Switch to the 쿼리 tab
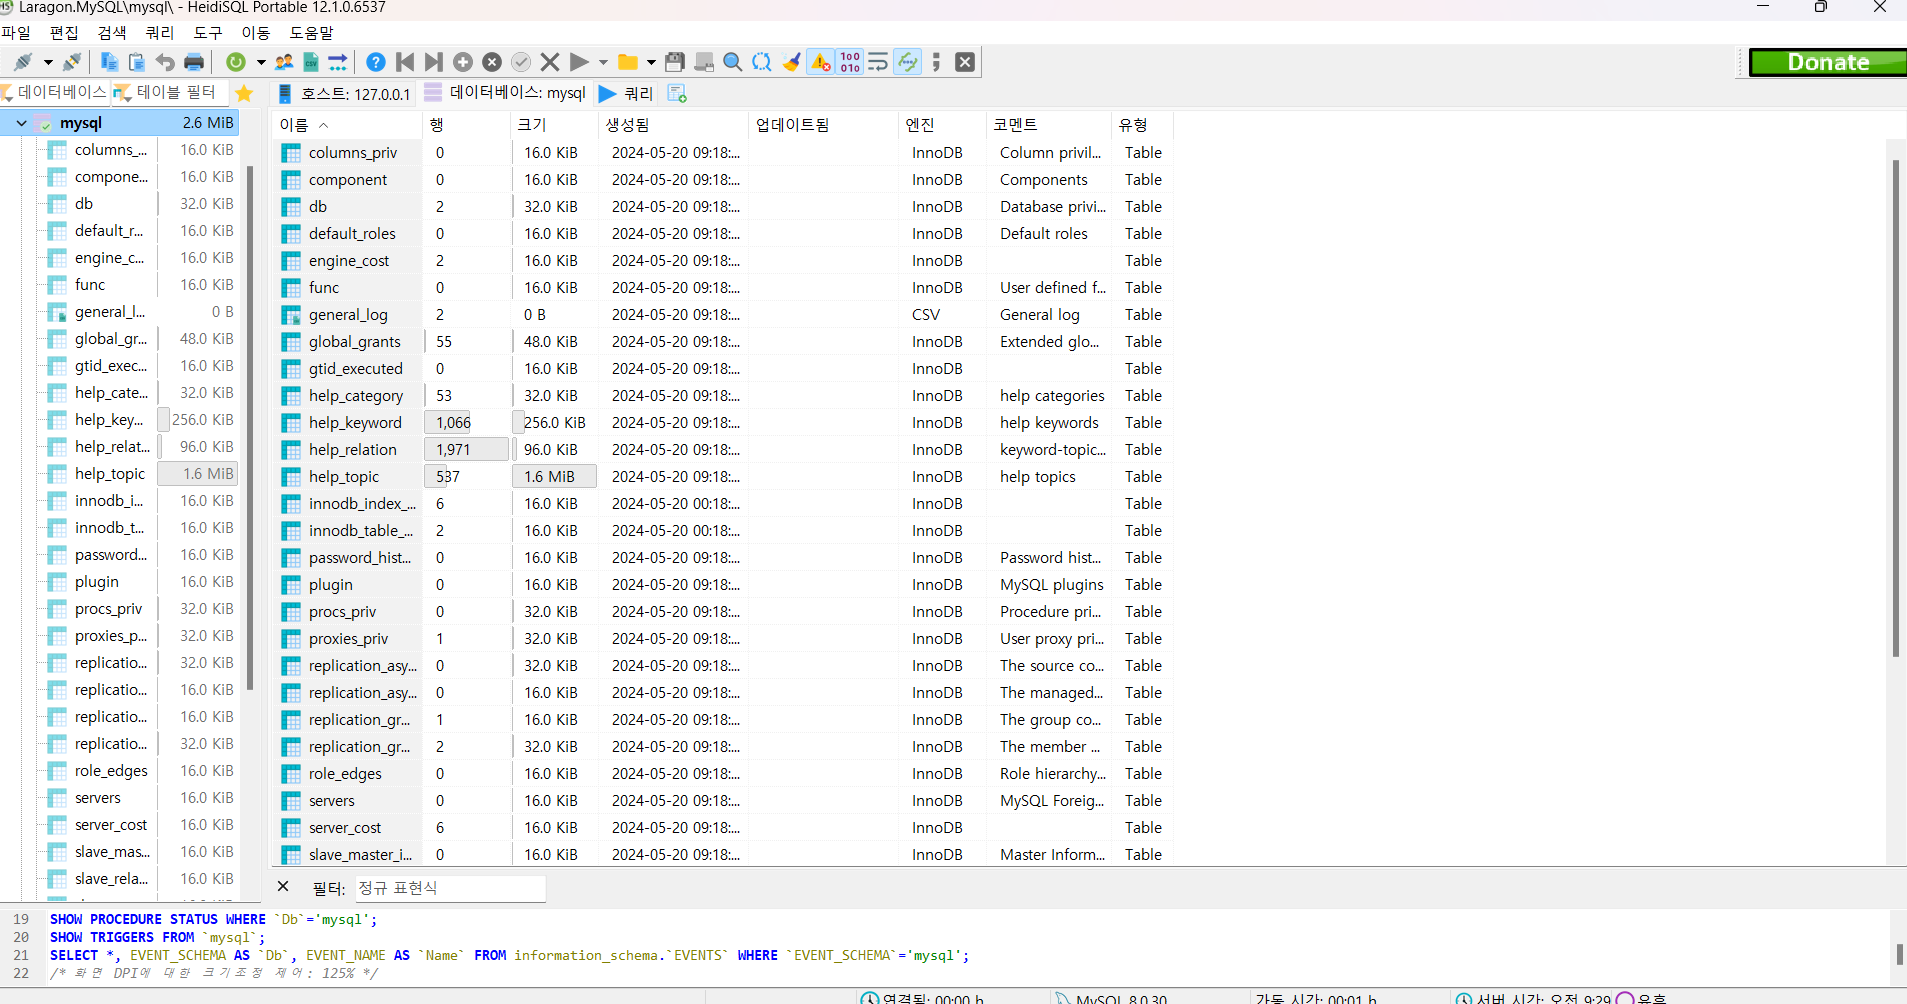The width and height of the screenshot is (1907, 1004). tap(626, 93)
